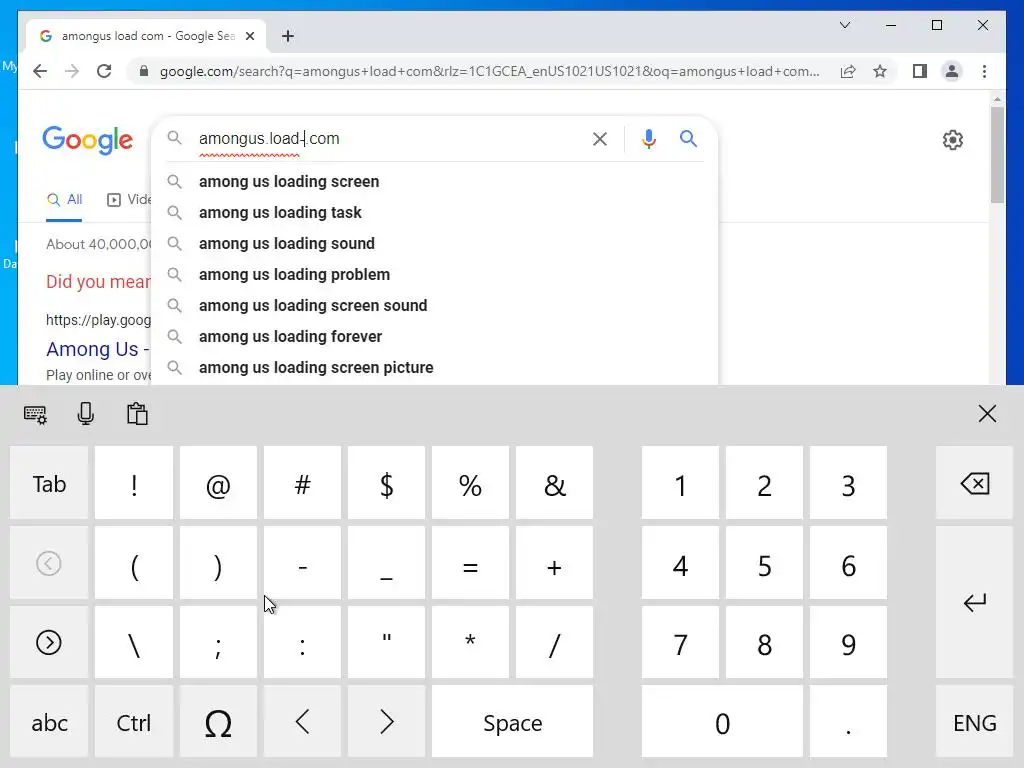Bookmark this page with star icon
1024x768 pixels.
pyautogui.click(x=880, y=71)
